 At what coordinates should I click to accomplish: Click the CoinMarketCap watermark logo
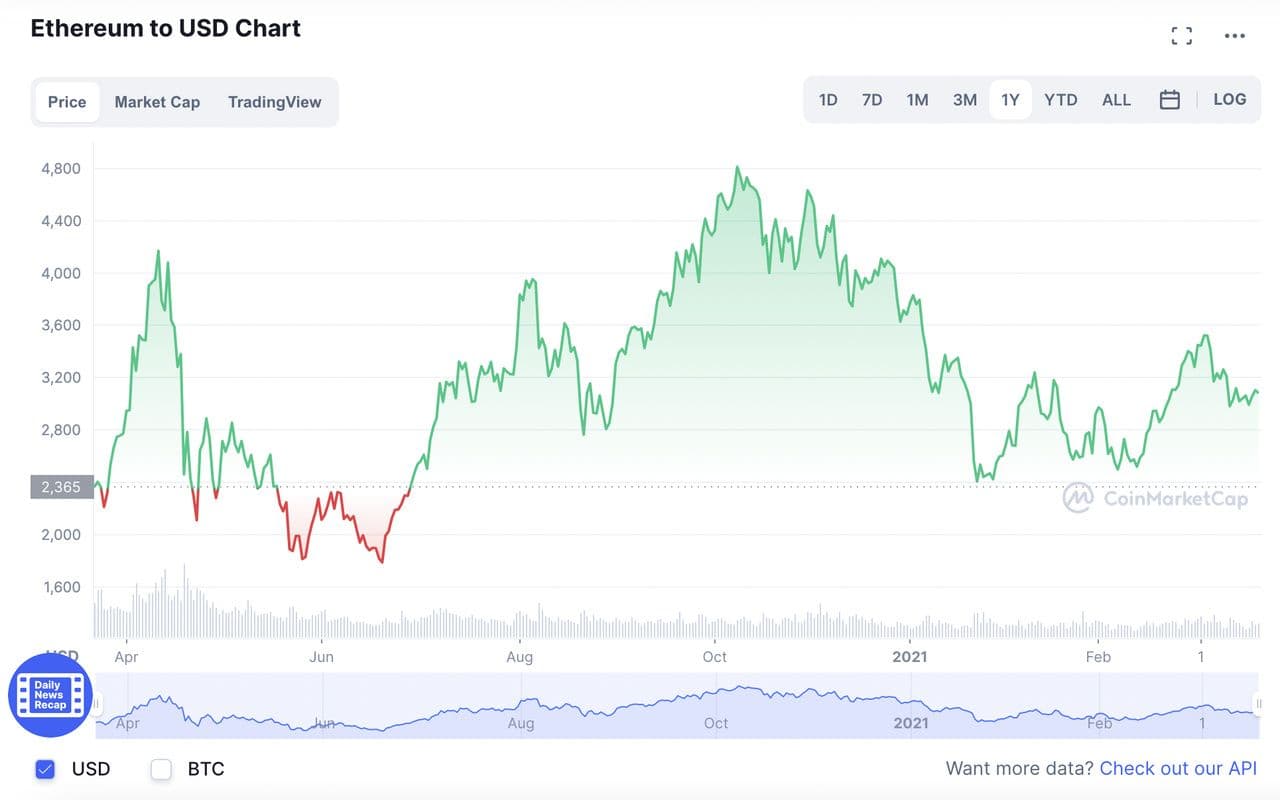point(1156,498)
